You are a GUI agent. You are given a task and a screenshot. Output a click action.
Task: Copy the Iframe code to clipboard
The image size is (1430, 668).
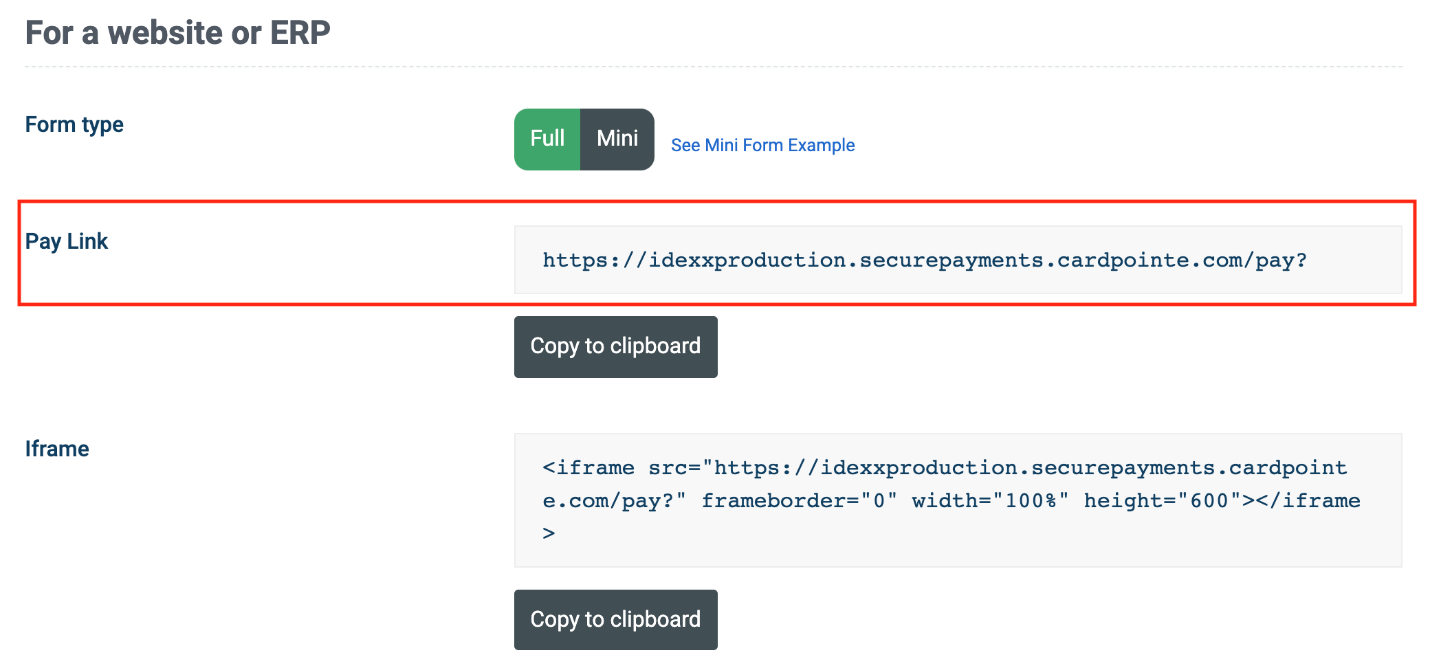pyautogui.click(x=615, y=620)
